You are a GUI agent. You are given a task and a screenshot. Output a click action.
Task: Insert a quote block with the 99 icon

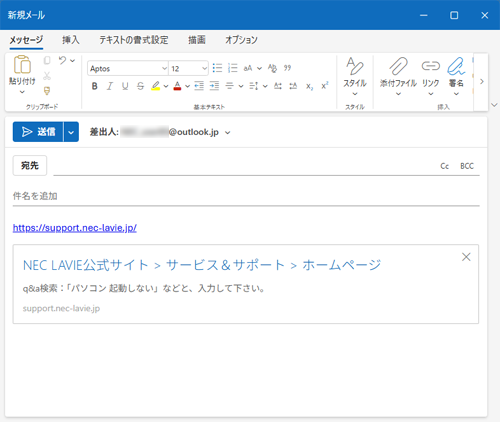[x=287, y=68]
